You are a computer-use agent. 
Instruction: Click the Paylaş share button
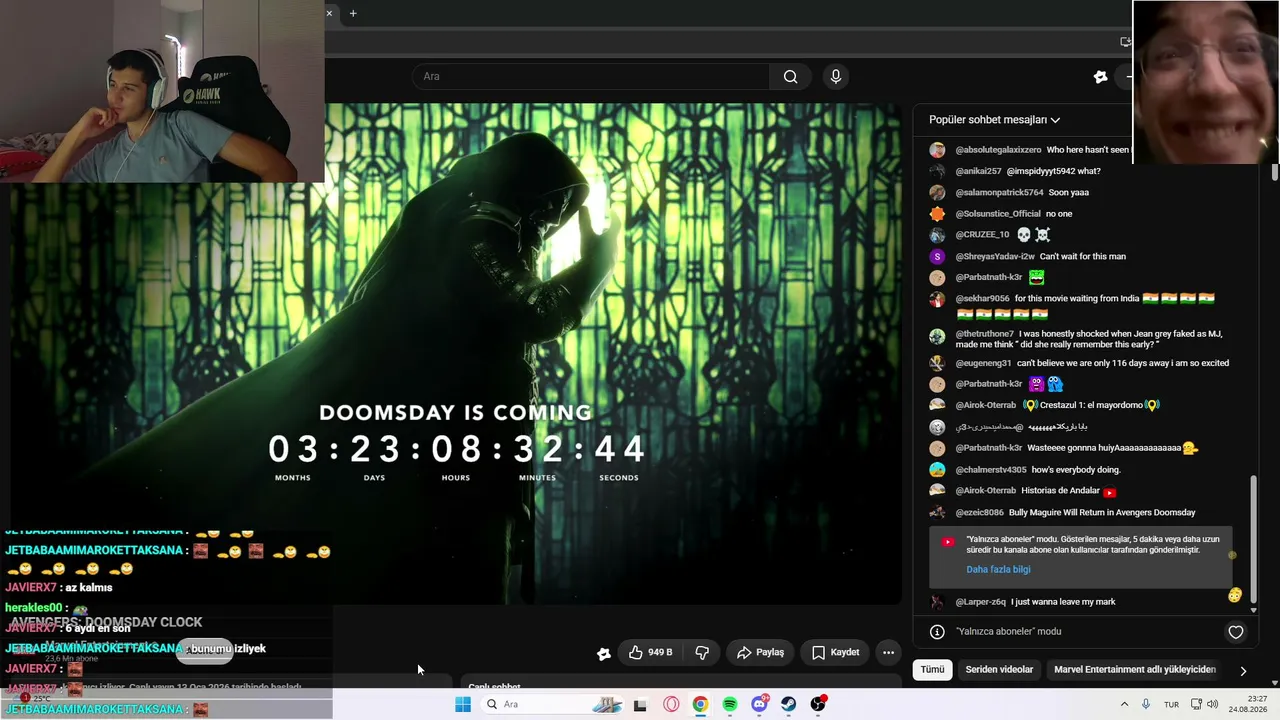coord(760,652)
